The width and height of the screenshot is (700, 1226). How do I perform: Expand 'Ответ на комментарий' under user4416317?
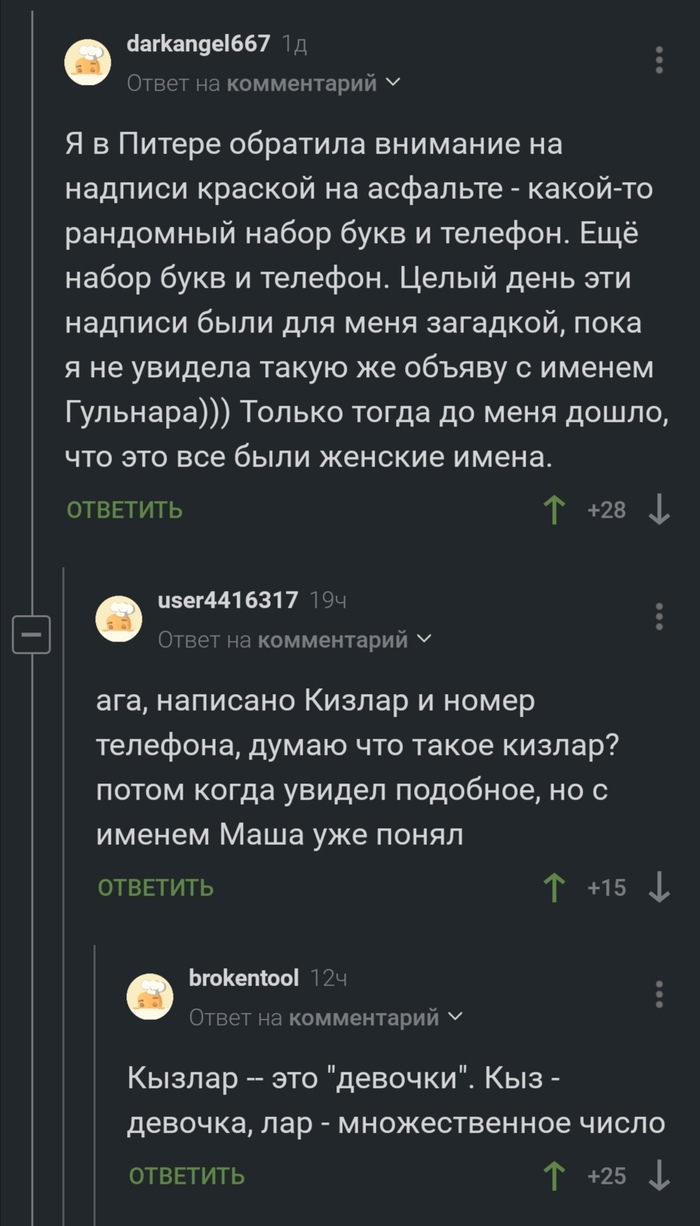tap(295, 639)
